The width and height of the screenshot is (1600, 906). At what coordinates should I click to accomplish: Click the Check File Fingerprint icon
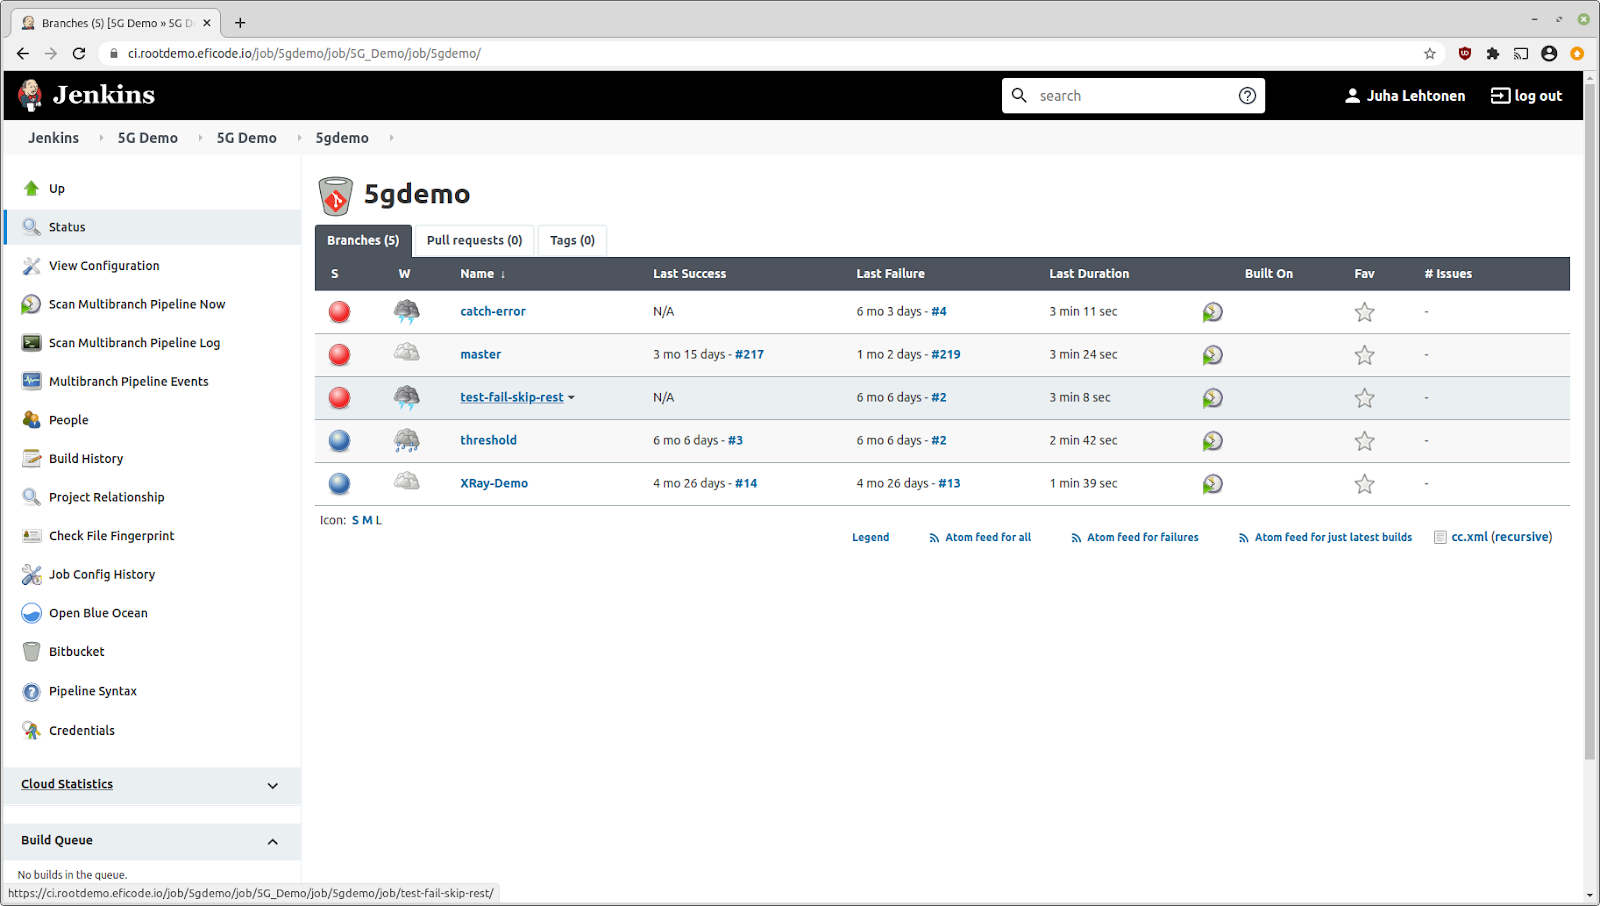coord(31,536)
